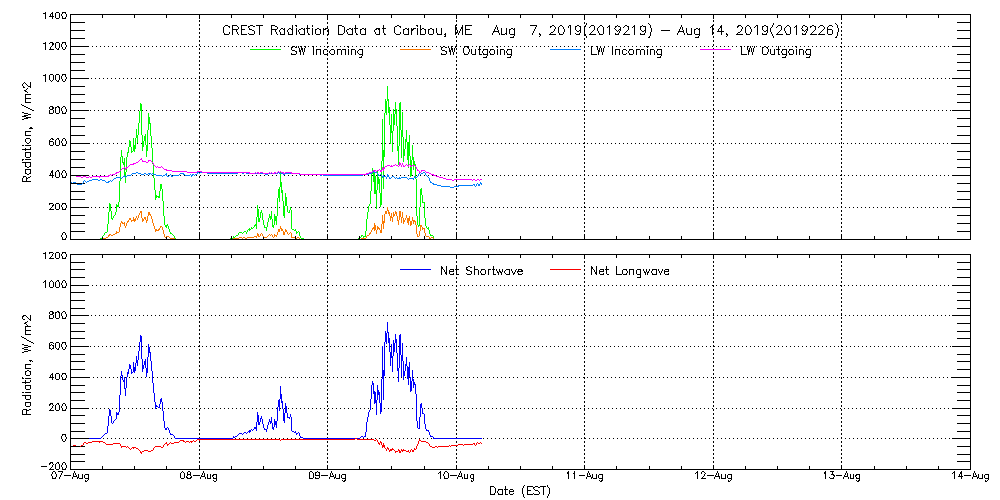Select the 10-Aug date axis label
The image size is (1000, 500).
pos(456,477)
